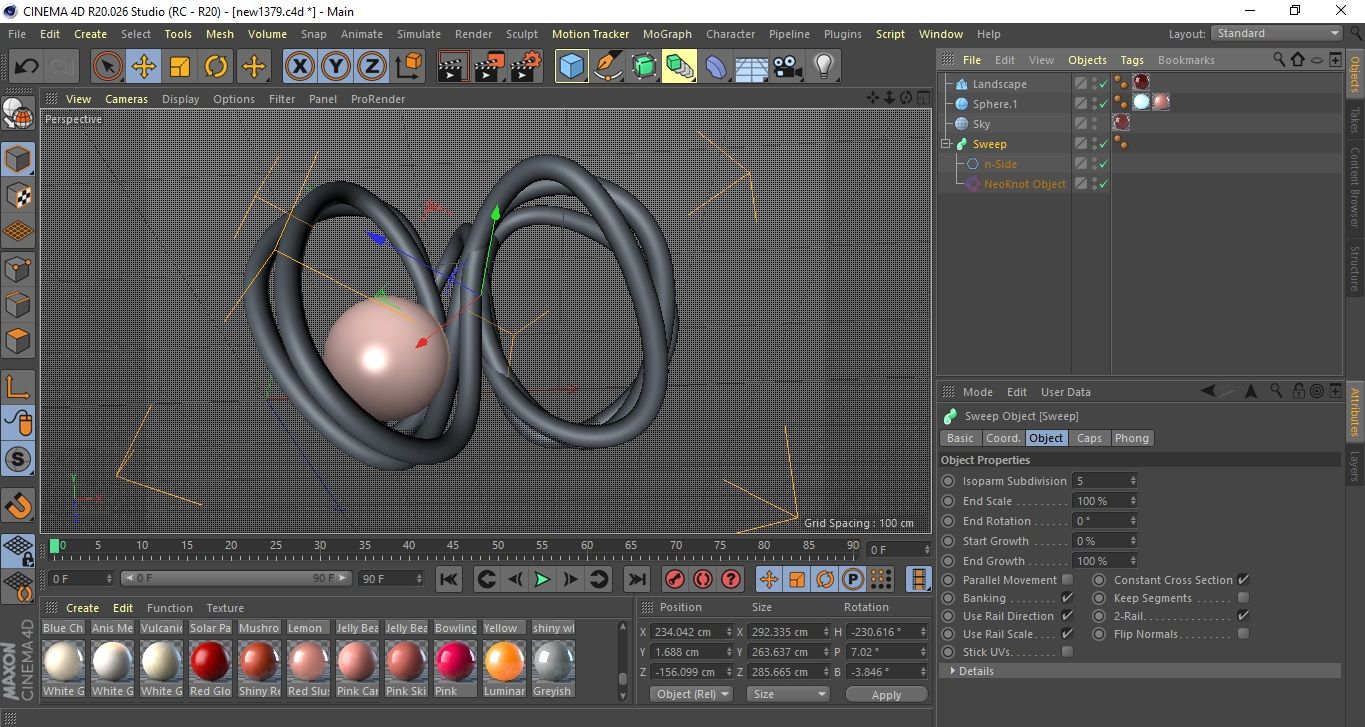This screenshot has height=727, width=1365.
Task: Click the End Rotation stepper arrows
Action: point(1133,521)
